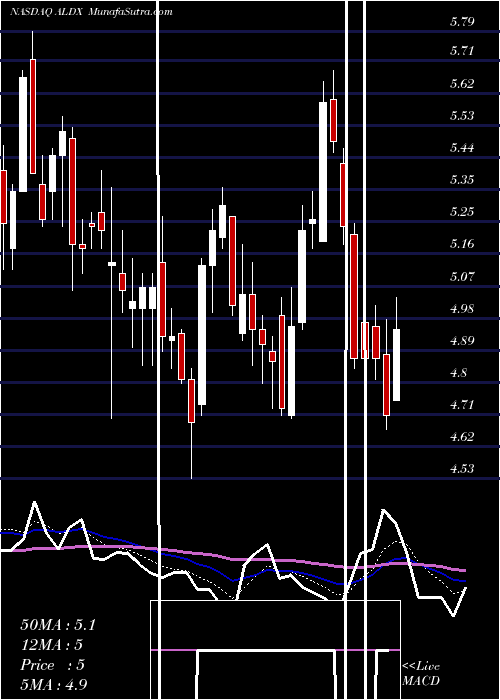Click the 4.62 price axis label

coord(462,436)
